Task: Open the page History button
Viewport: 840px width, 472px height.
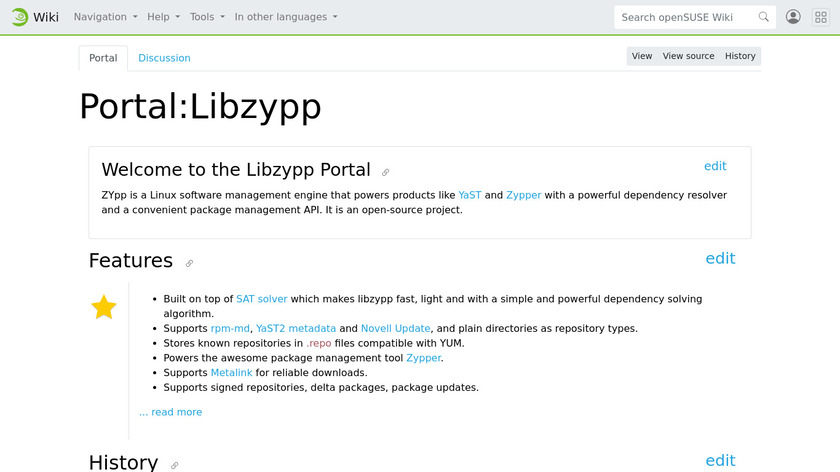Action: pyautogui.click(x=740, y=56)
